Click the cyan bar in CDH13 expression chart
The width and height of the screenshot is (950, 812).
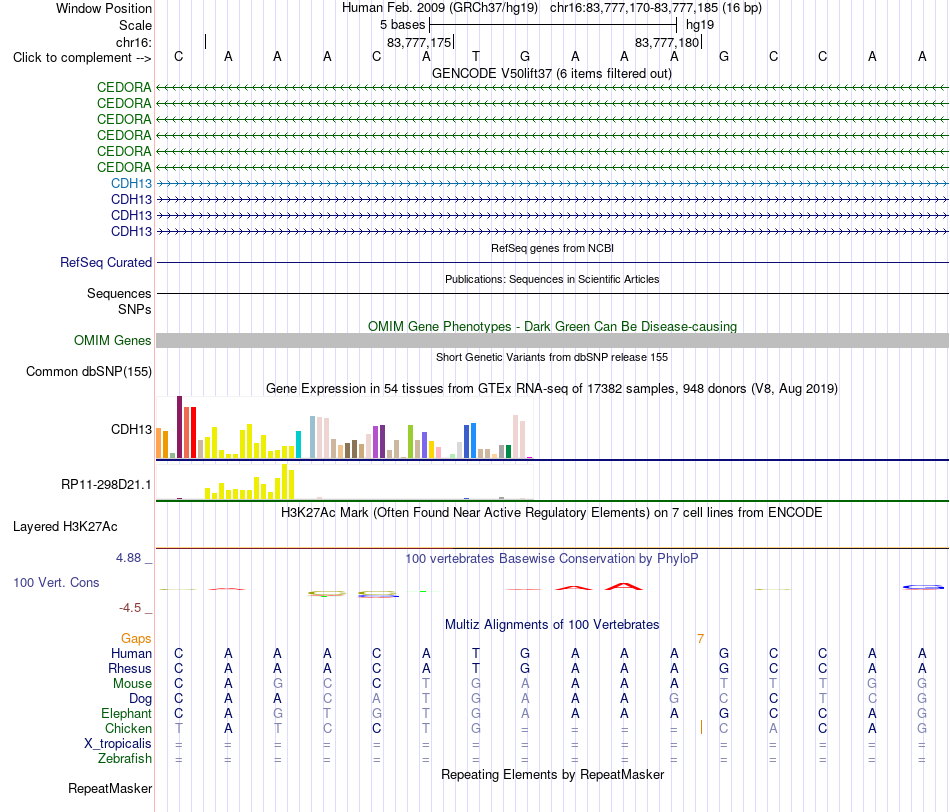(298, 444)
